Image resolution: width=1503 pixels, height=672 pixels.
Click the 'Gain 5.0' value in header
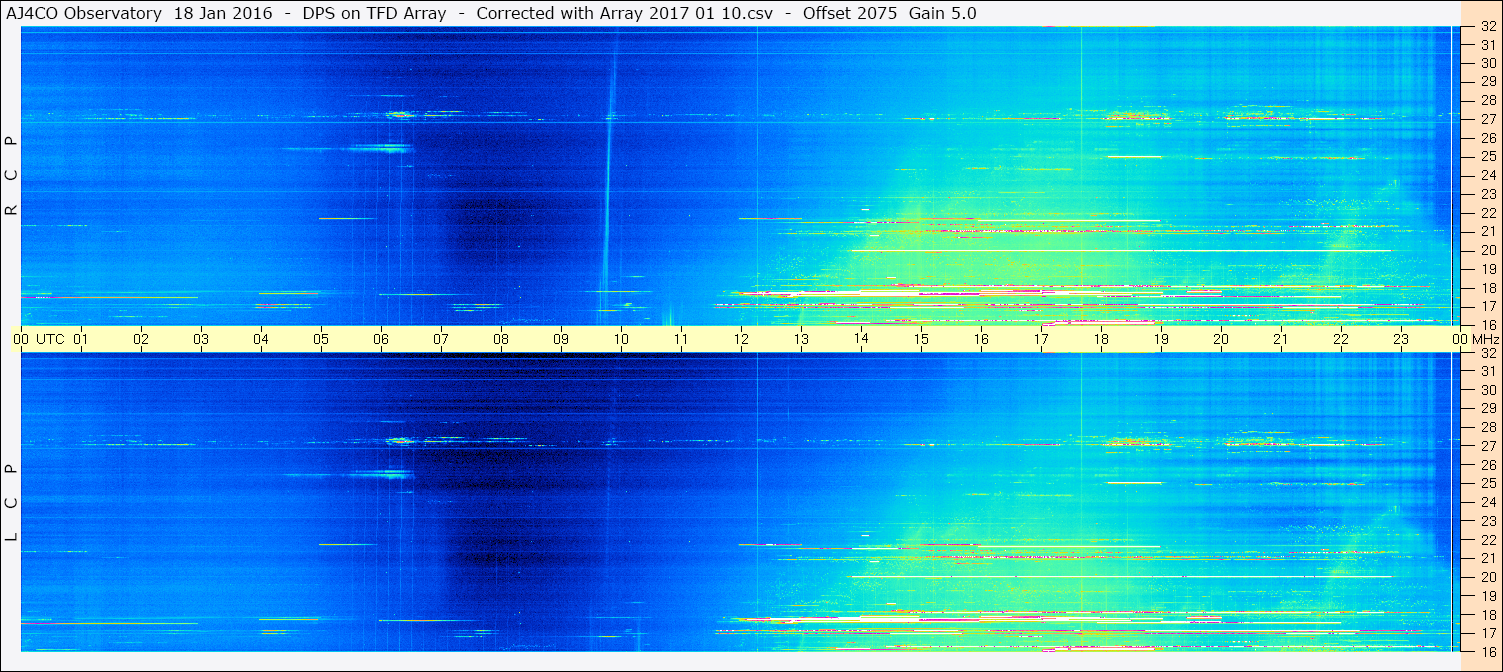[943, 13]
